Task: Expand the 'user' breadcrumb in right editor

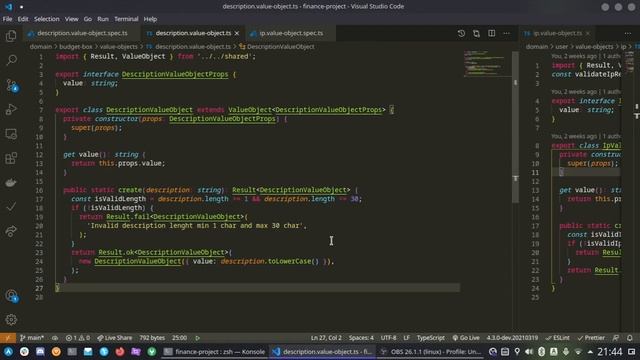Action: (x=561, y=47)
